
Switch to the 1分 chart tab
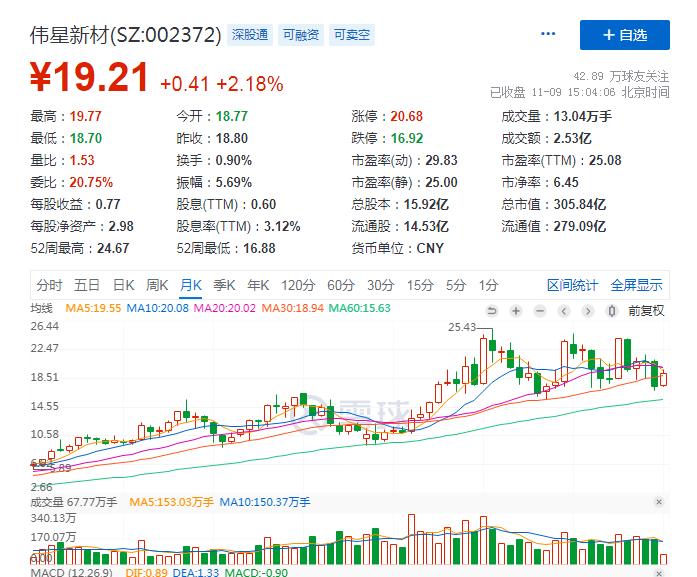[x=488, y=285]
